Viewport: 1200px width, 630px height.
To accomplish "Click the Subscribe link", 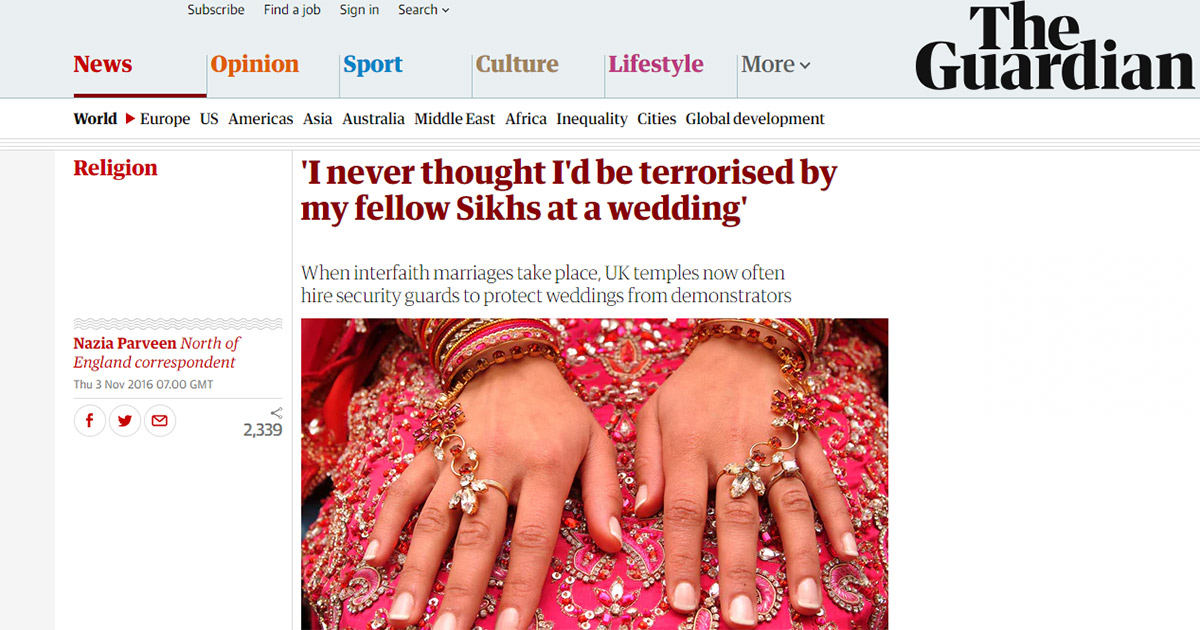I will (x=216, y=10).
